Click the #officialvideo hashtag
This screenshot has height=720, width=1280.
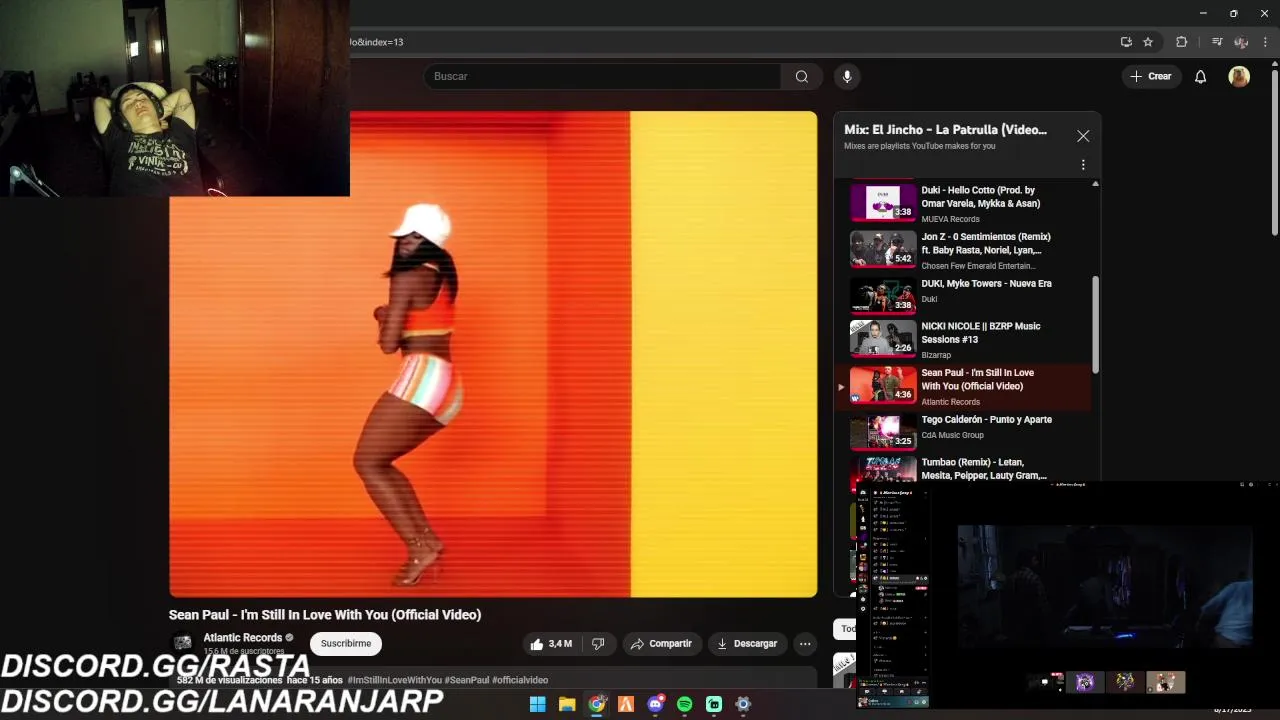point(520,680)
